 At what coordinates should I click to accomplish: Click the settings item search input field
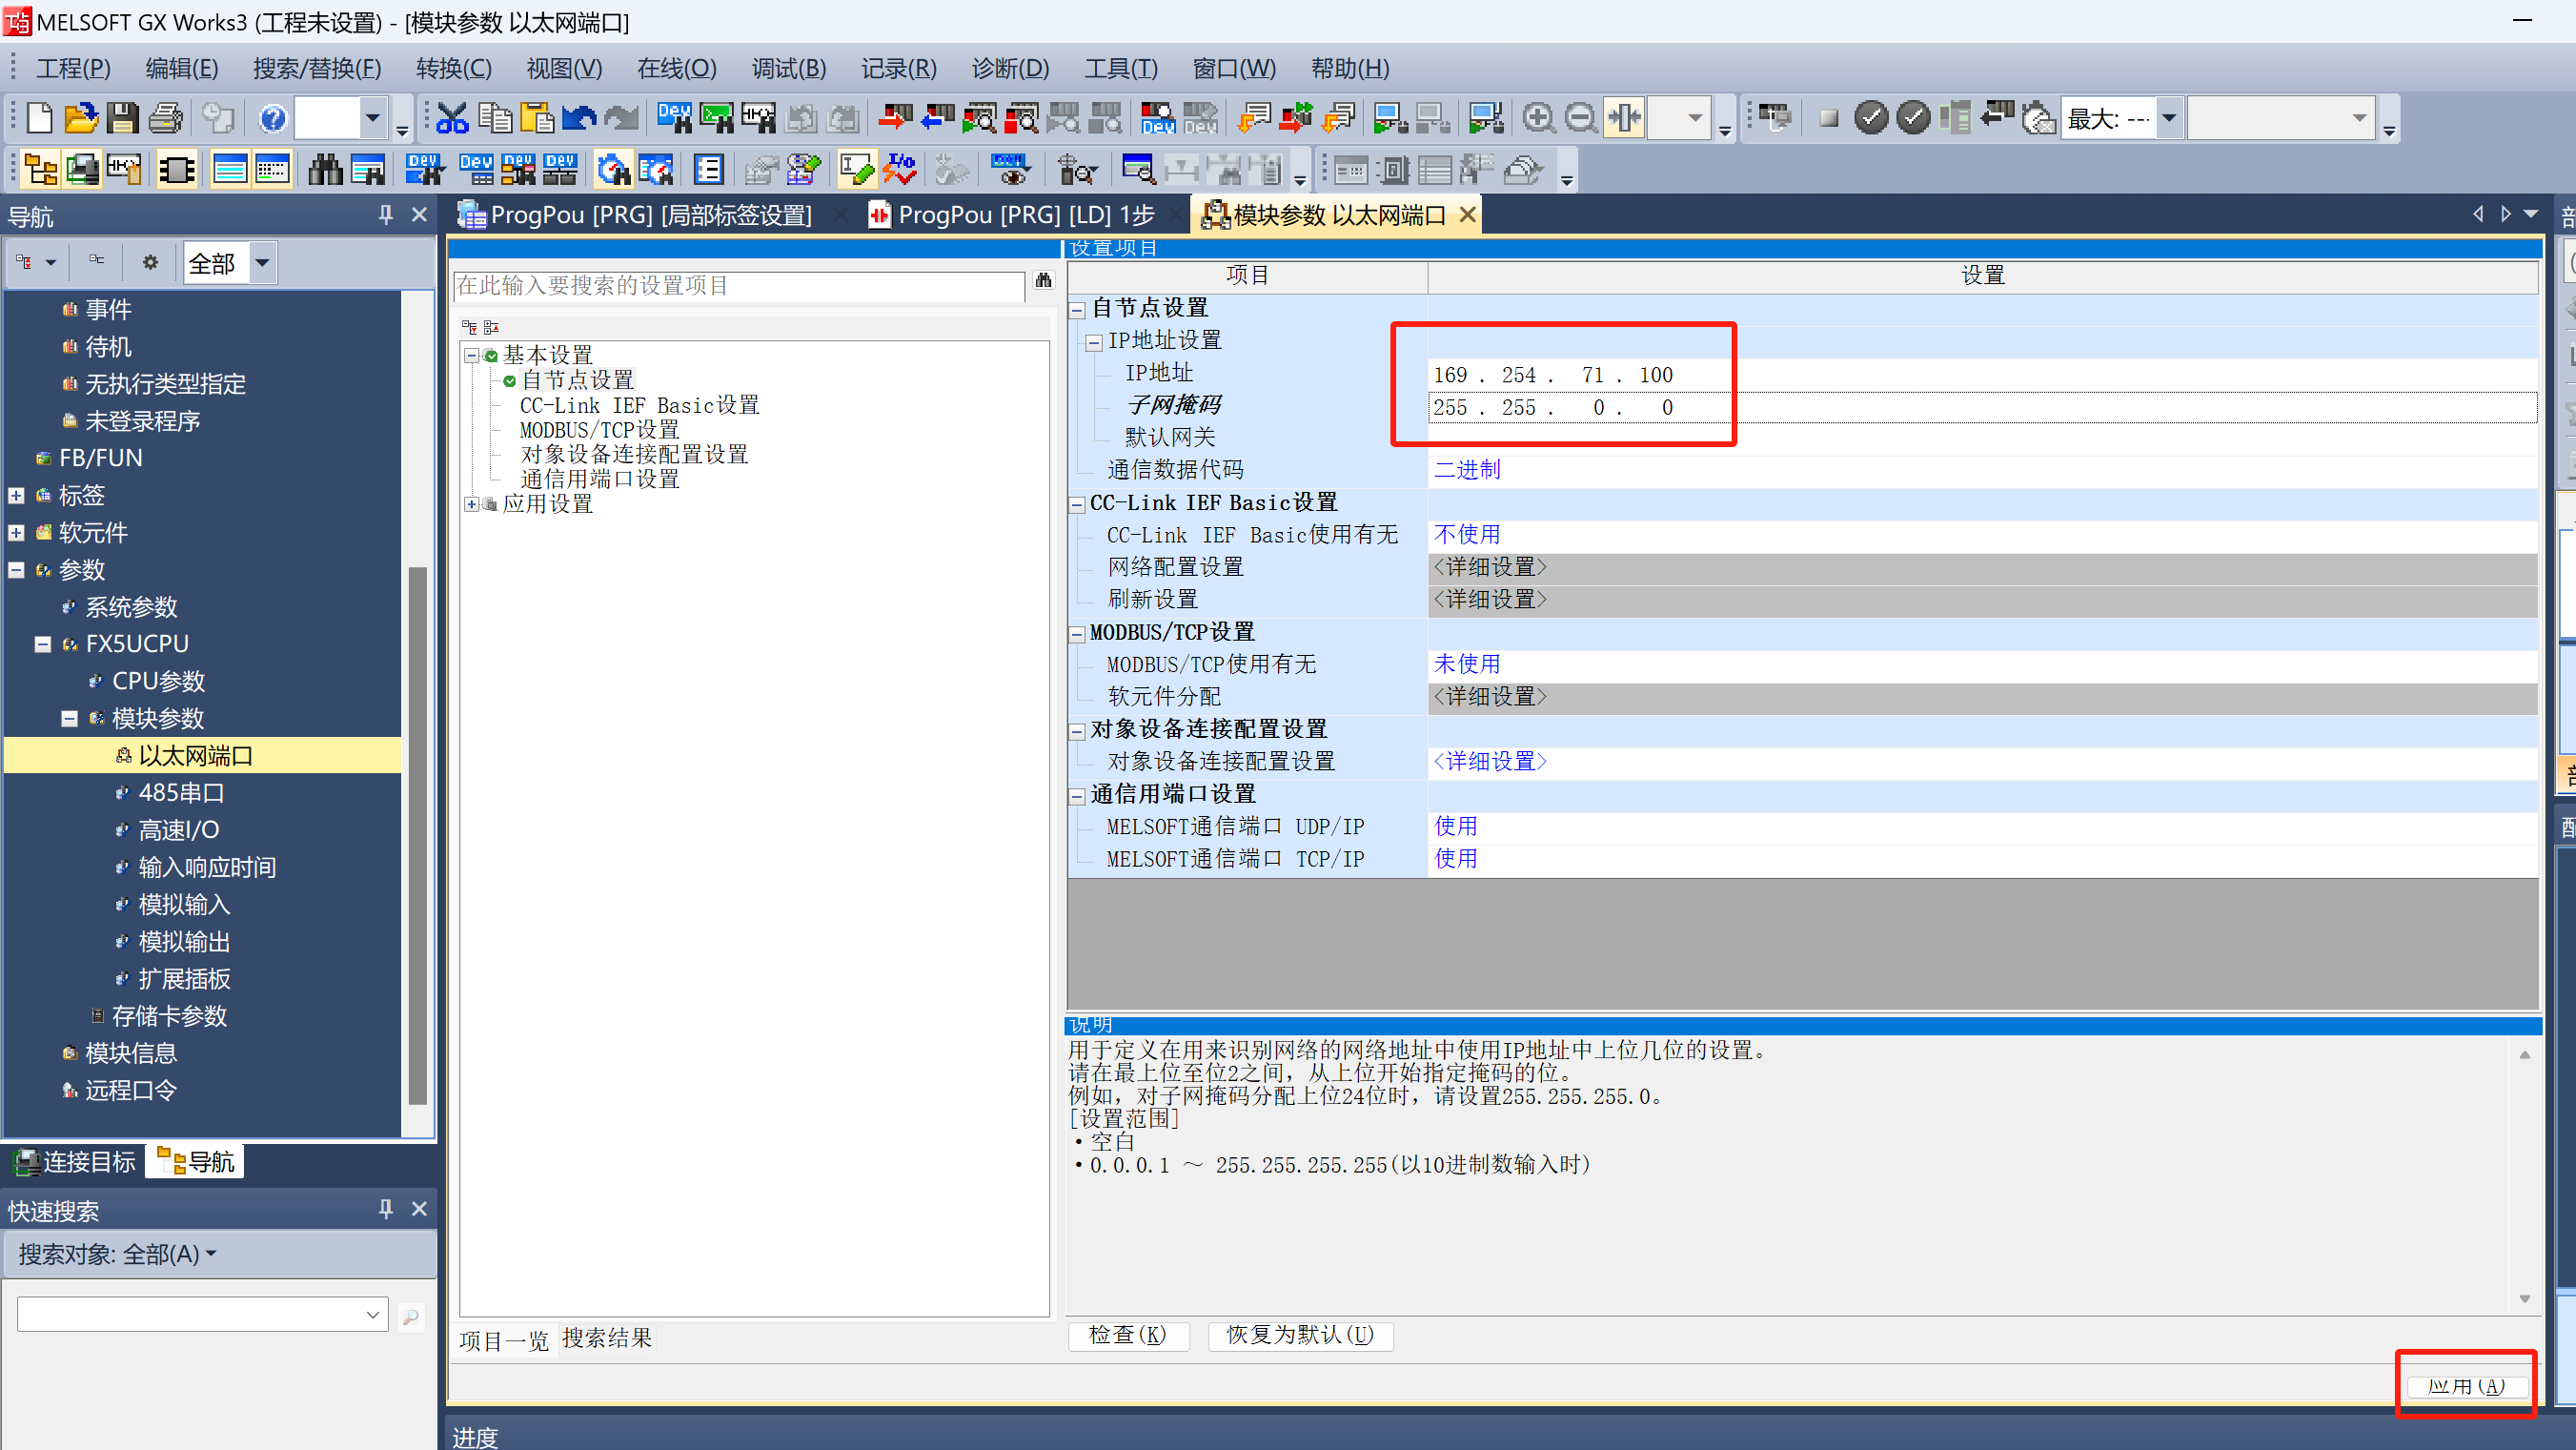740,286
